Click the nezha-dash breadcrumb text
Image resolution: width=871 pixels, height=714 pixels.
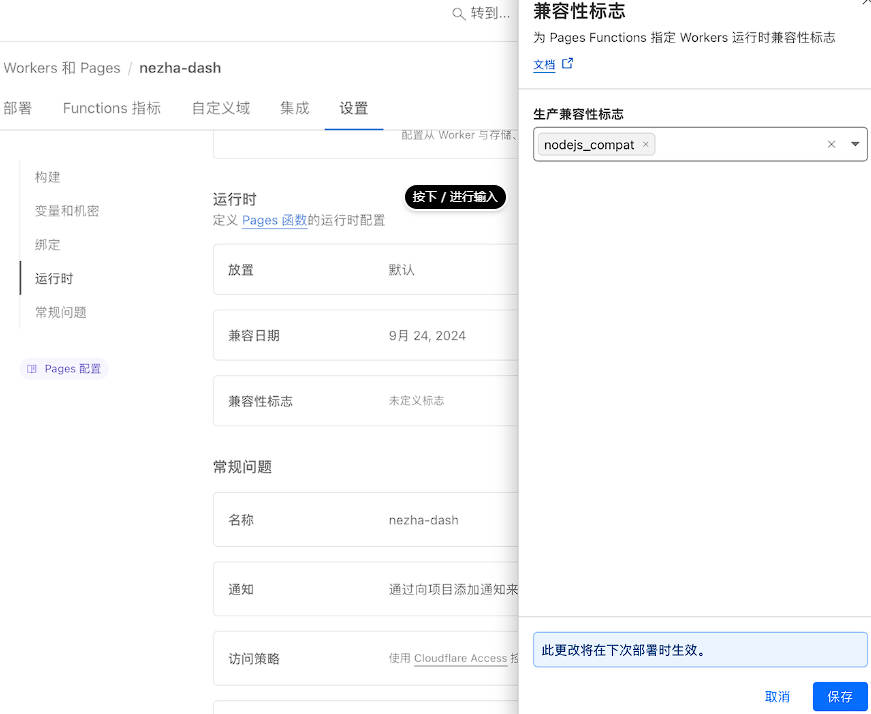click(x=180, y=68)
